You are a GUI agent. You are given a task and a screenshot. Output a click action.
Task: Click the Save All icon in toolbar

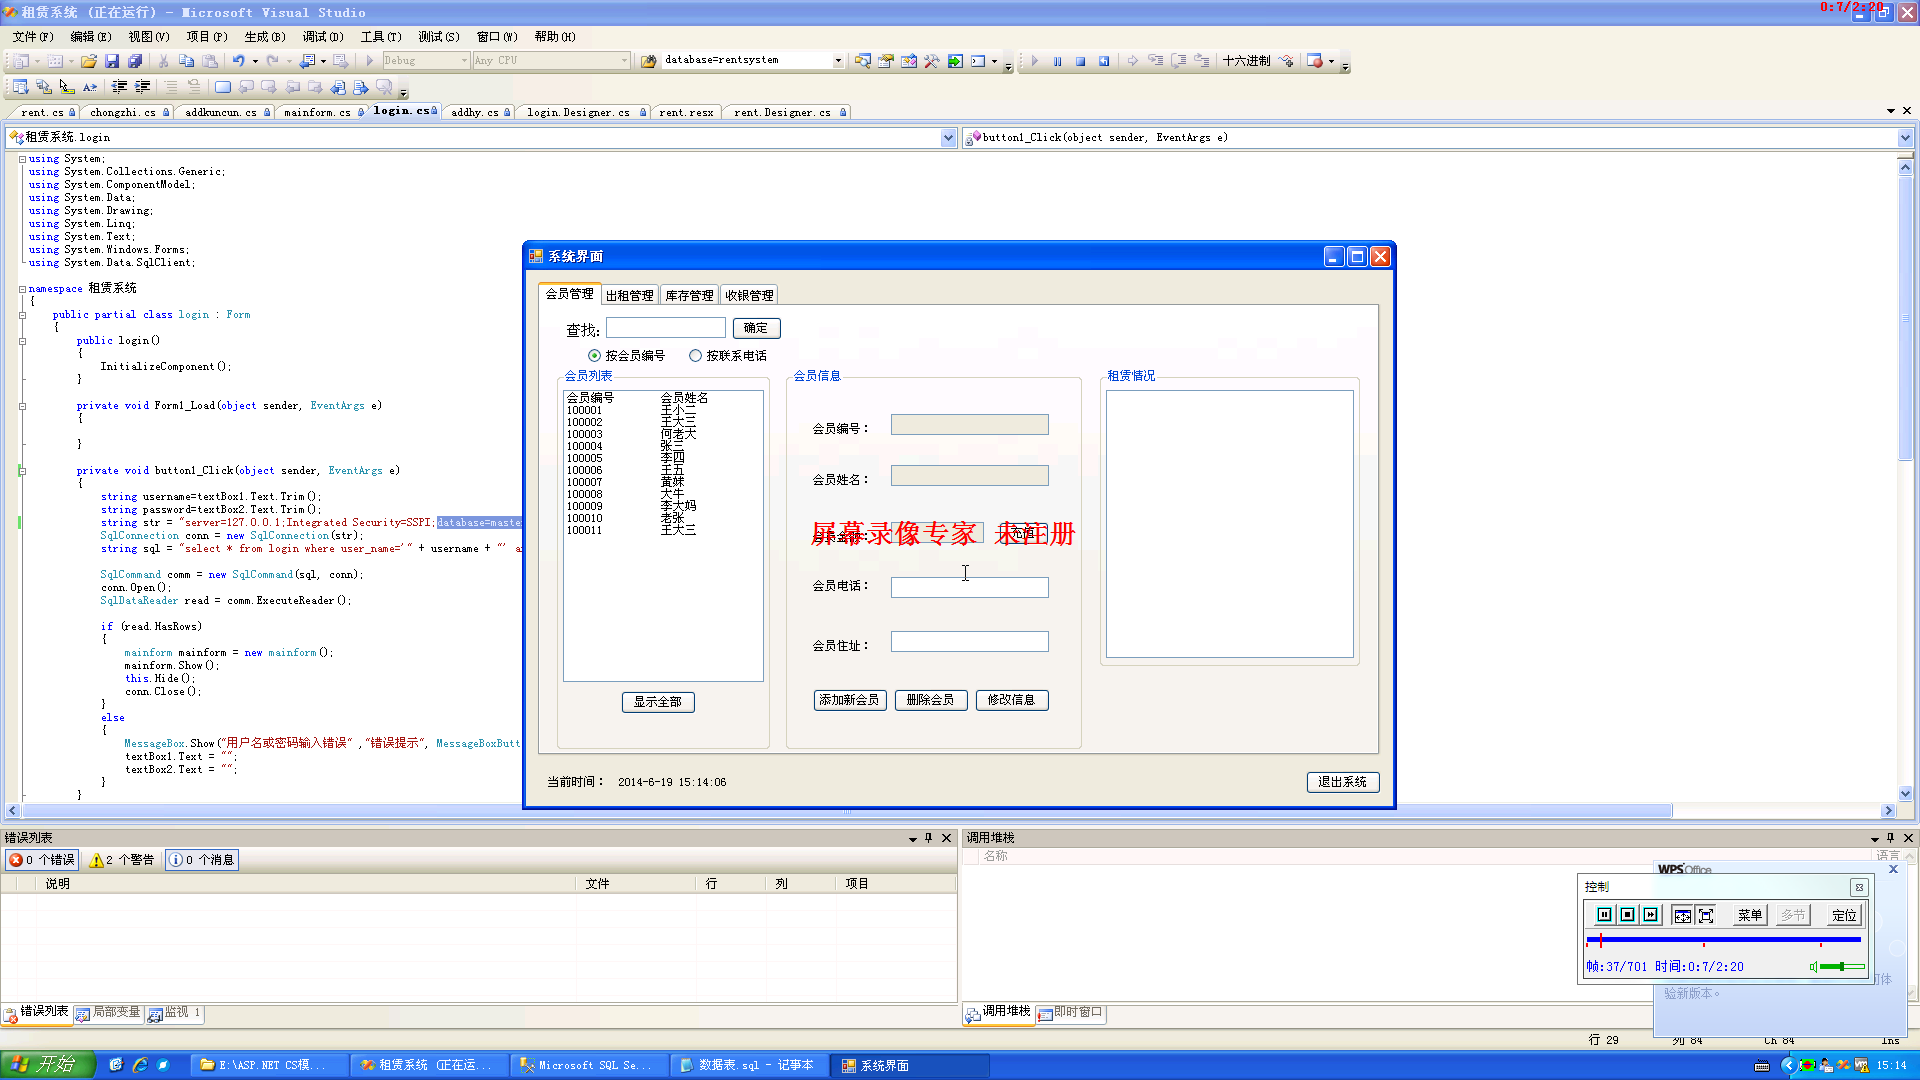click(135, 61)
